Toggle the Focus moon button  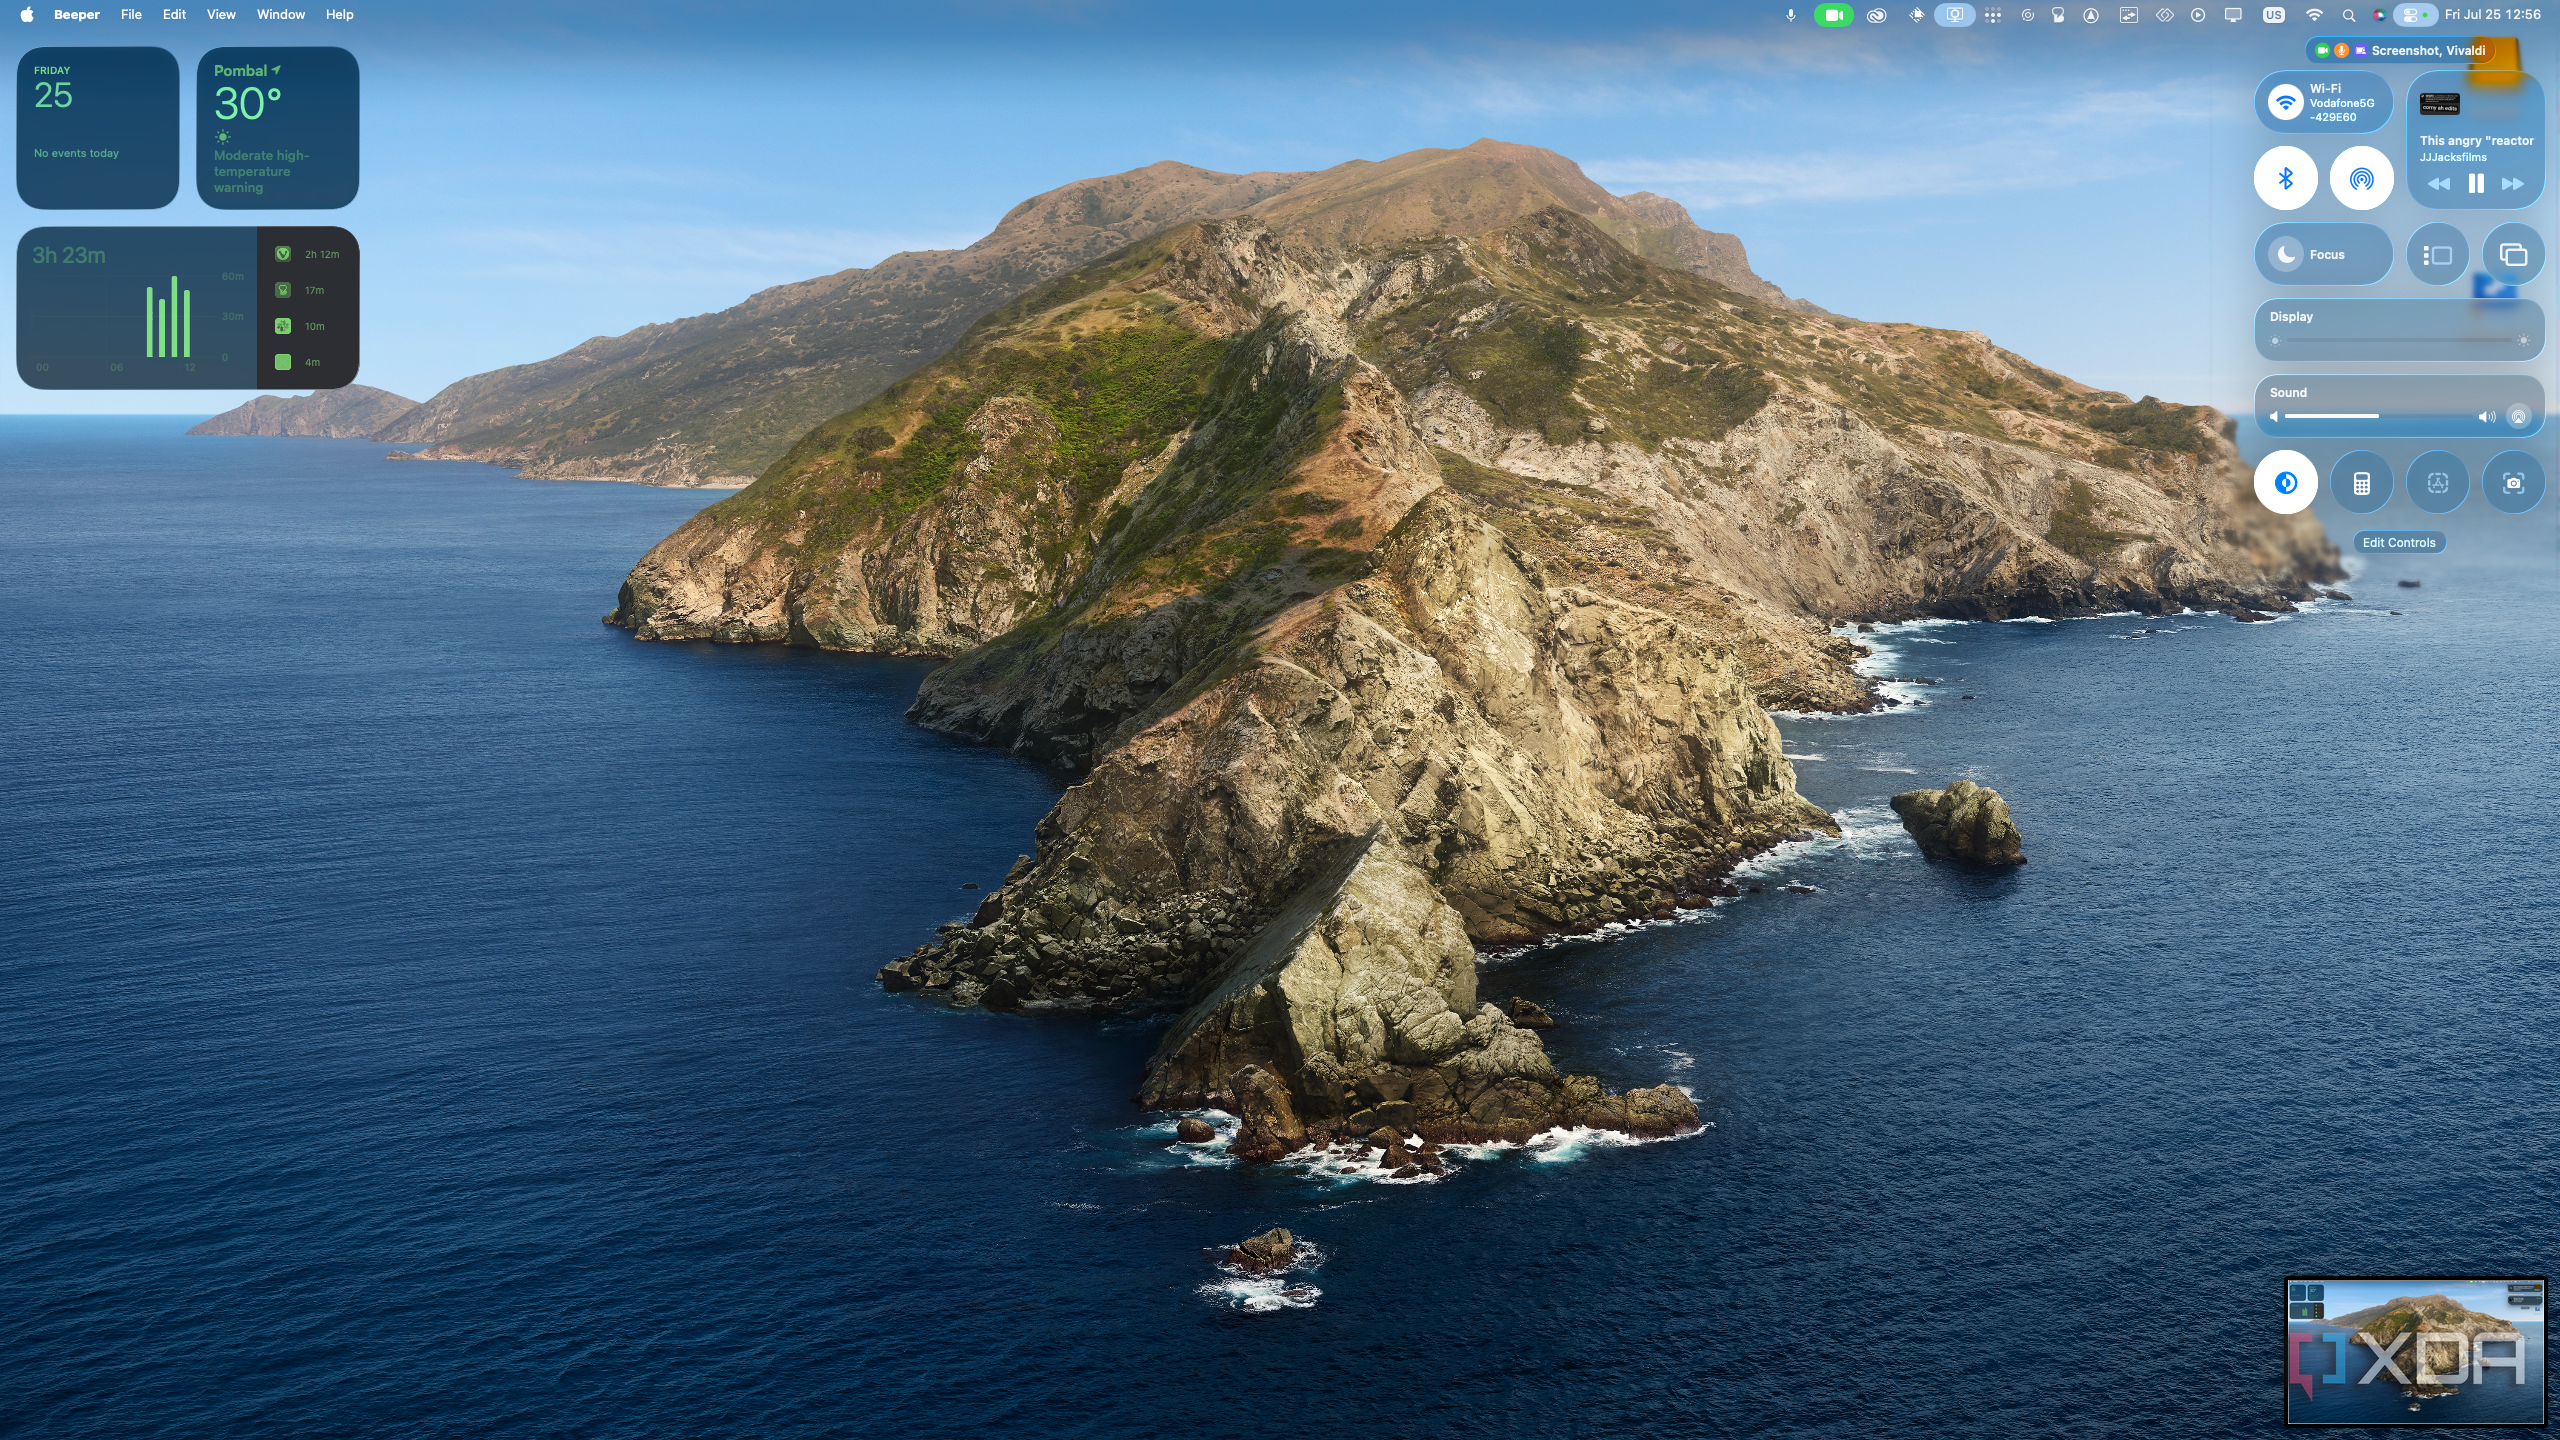2286,255
